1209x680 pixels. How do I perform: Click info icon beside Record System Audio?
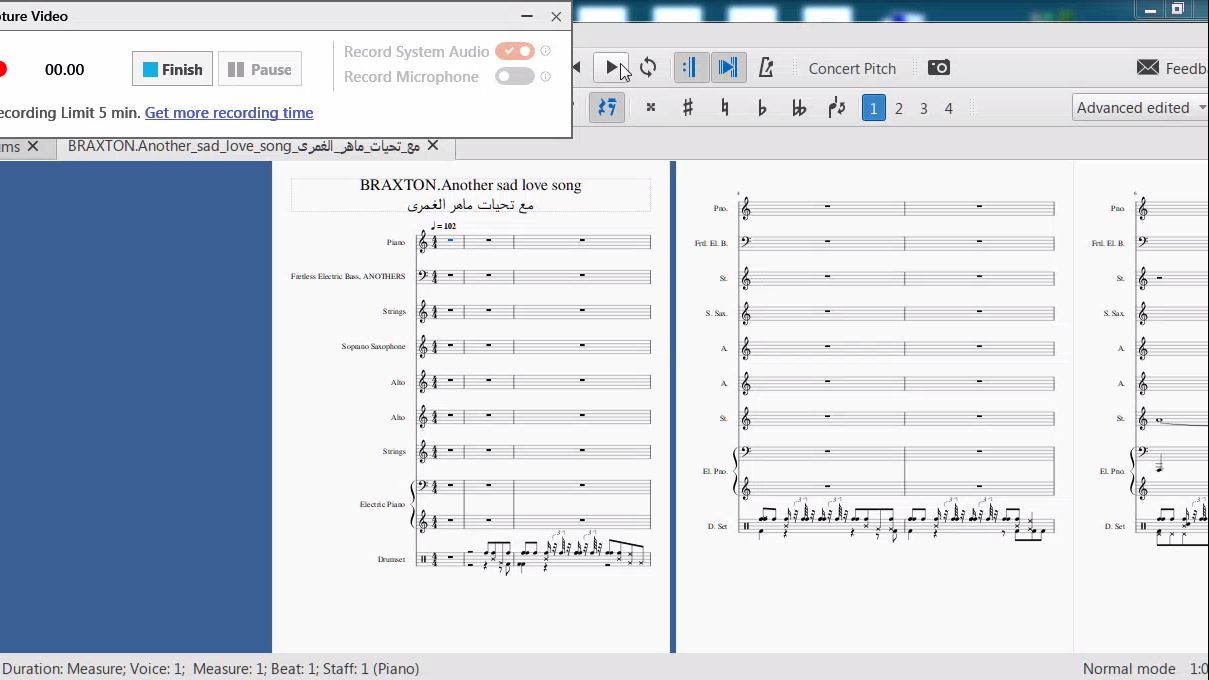click(546, 51)
